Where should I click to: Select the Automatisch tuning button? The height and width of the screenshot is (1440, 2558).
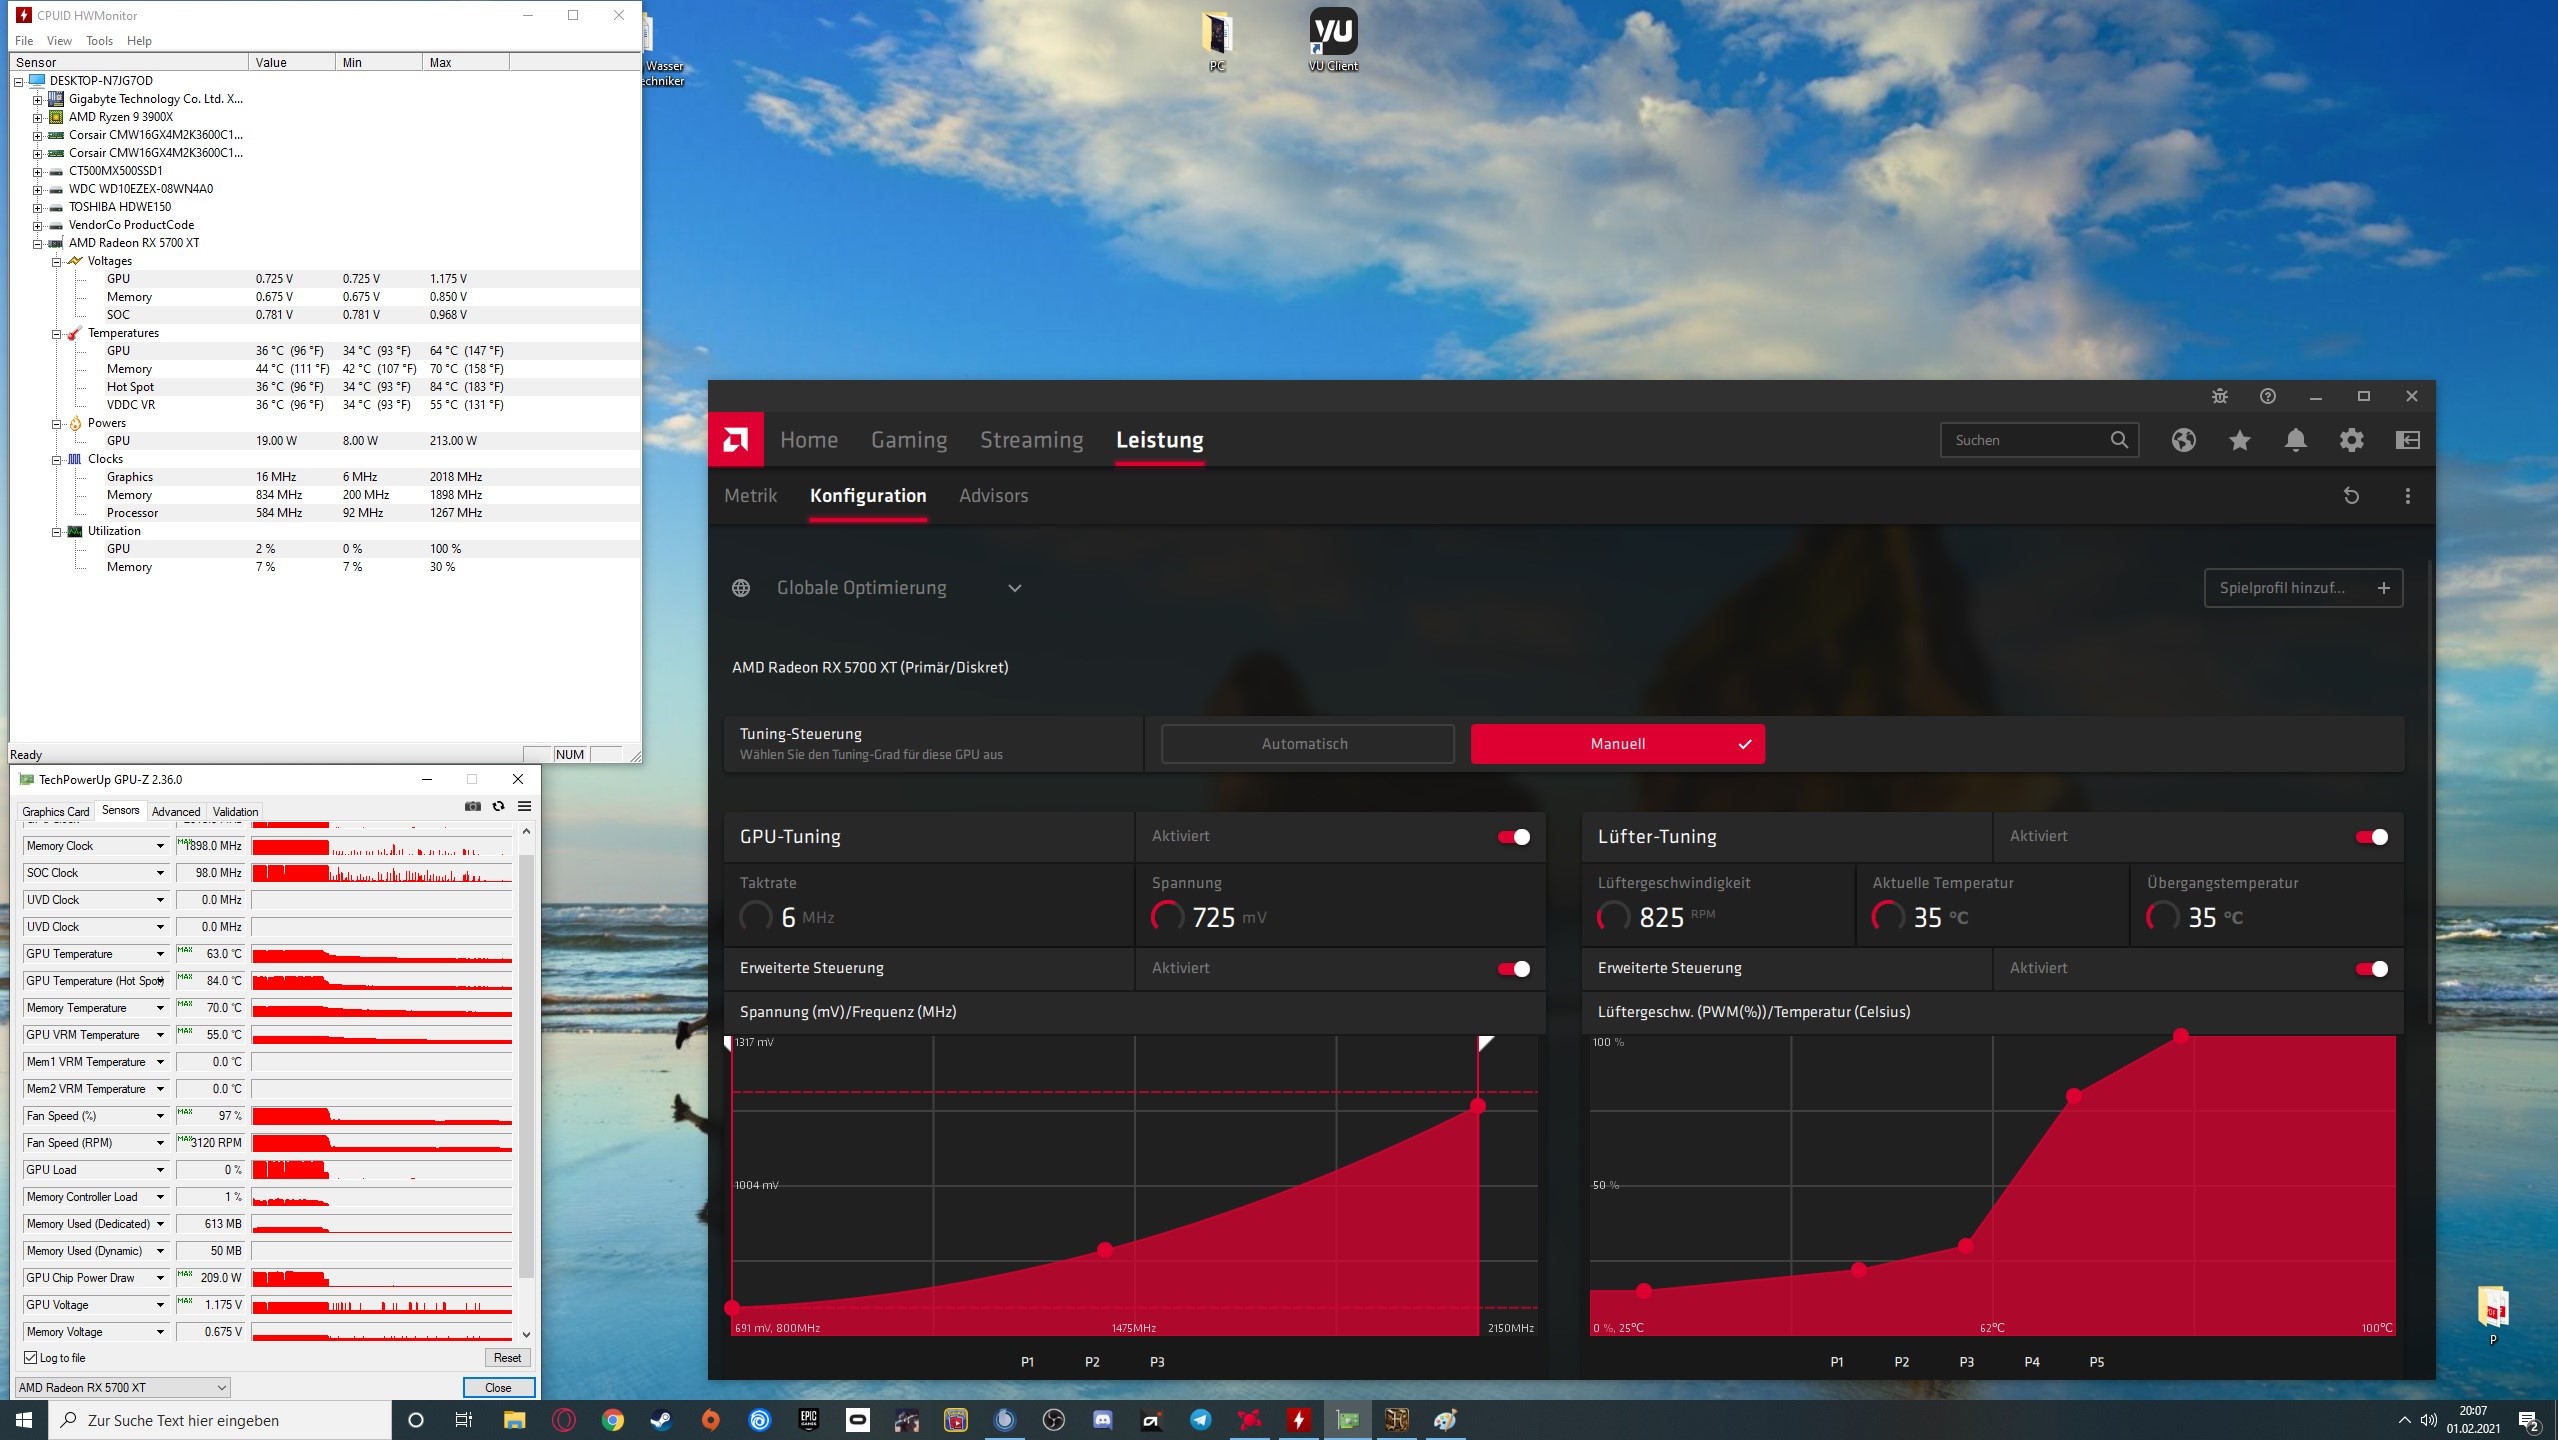click(1305, 744)
